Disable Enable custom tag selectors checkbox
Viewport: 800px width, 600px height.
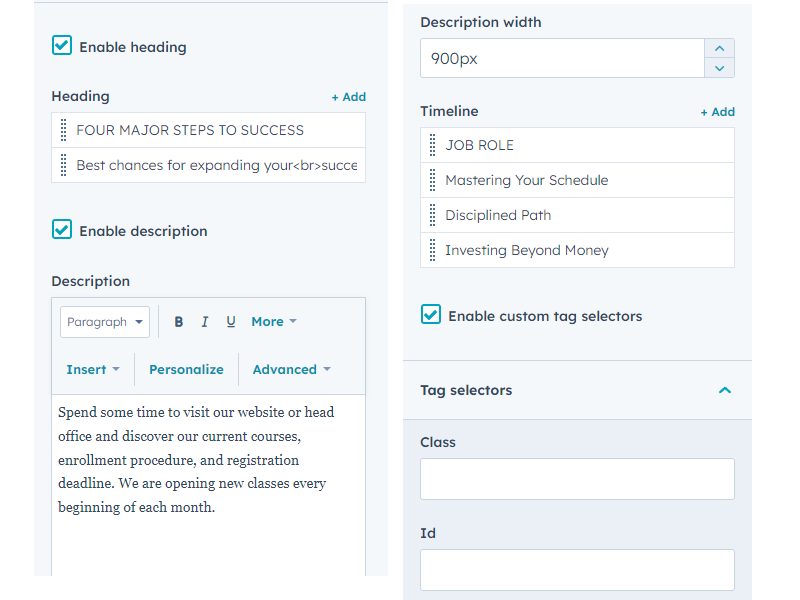(431, 315)
